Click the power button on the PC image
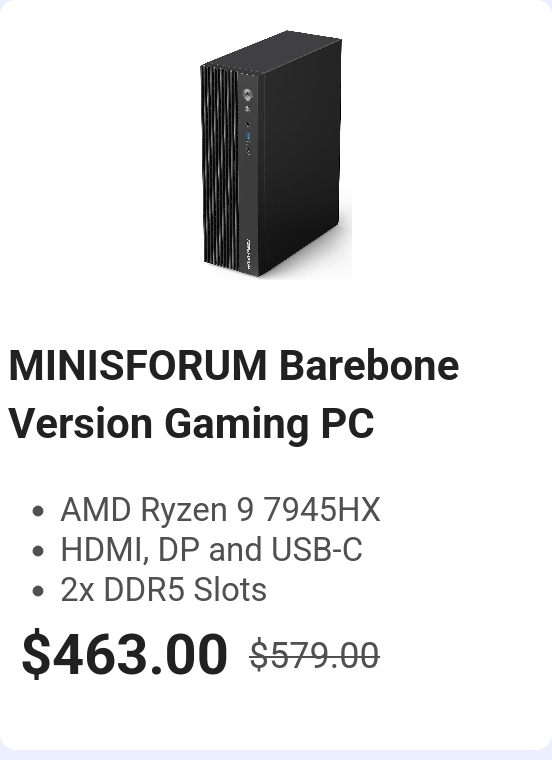This screenshot has width=552, height=760. pyautogui.click(x=248, y=94)
